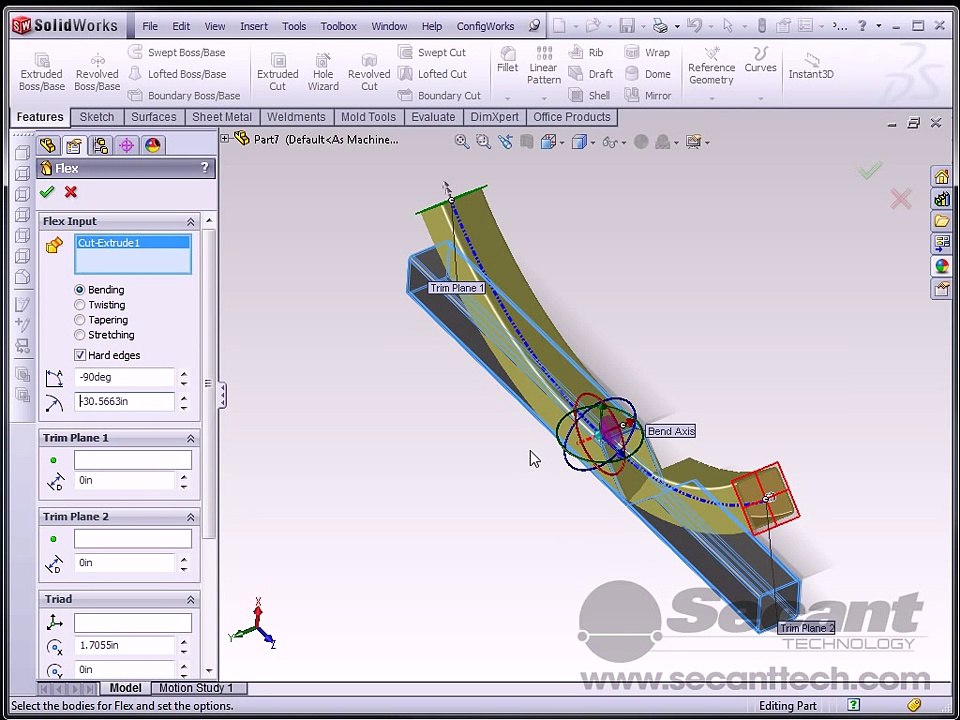Select the Rib tool
The image size is (960, 720).
coord(587,53)
